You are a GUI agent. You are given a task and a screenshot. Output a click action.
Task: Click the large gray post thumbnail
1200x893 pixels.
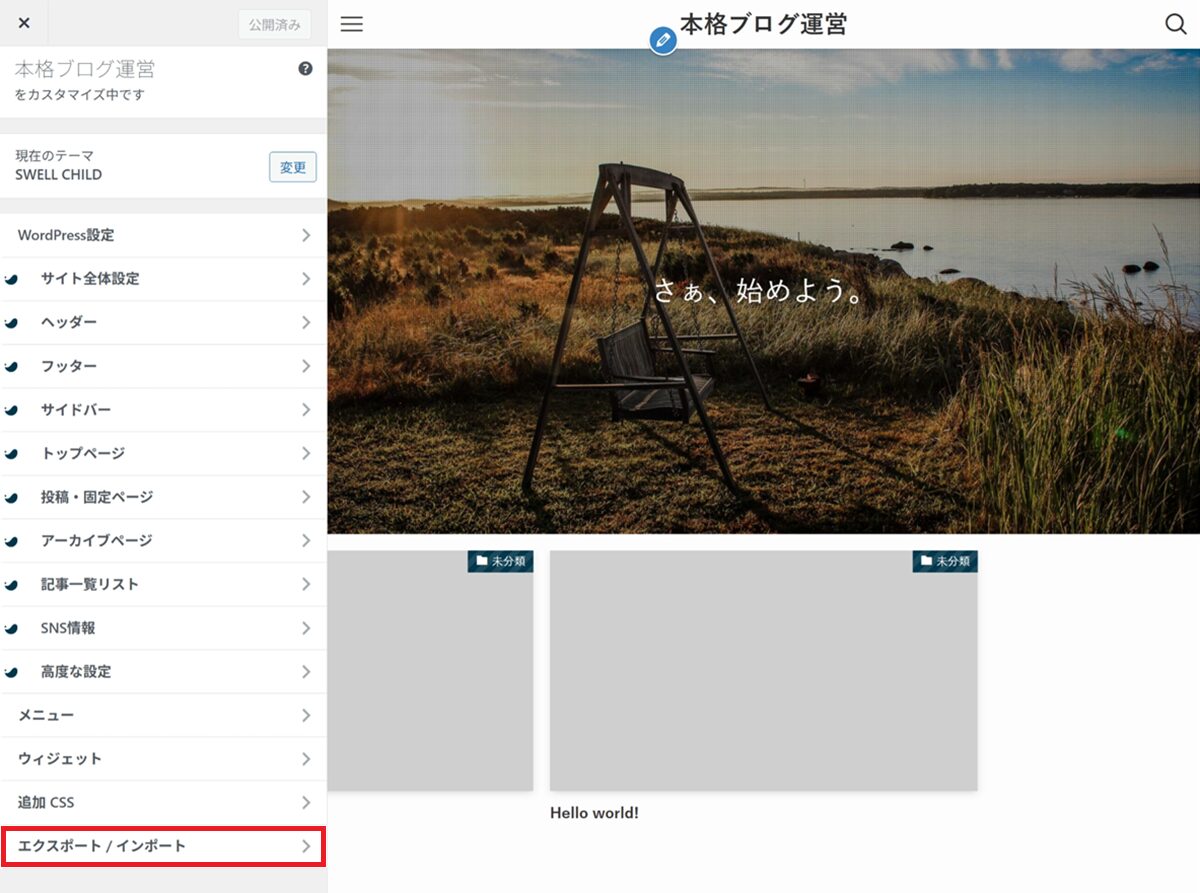coord(763,680)
